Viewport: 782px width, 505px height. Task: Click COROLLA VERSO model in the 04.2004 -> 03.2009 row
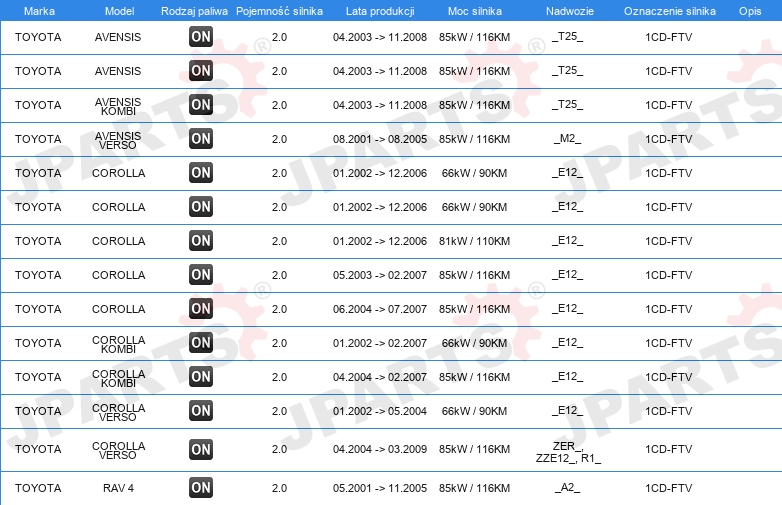tap(118, 450)
